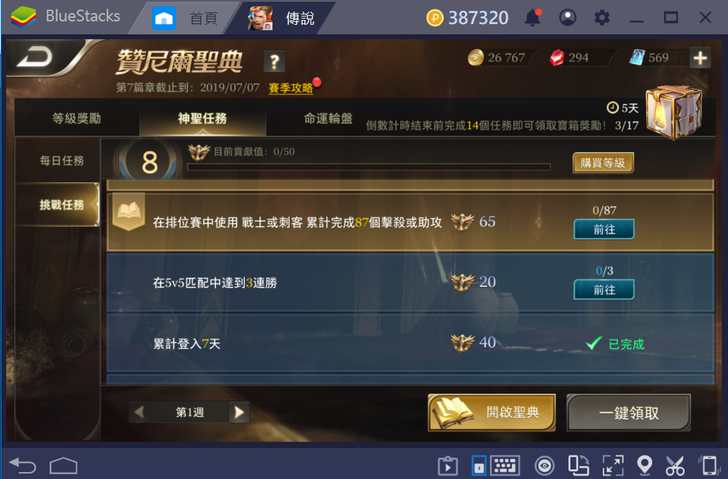Toggle fullscreen with expand arrows icon
The image size is (728, 479).
613,465
